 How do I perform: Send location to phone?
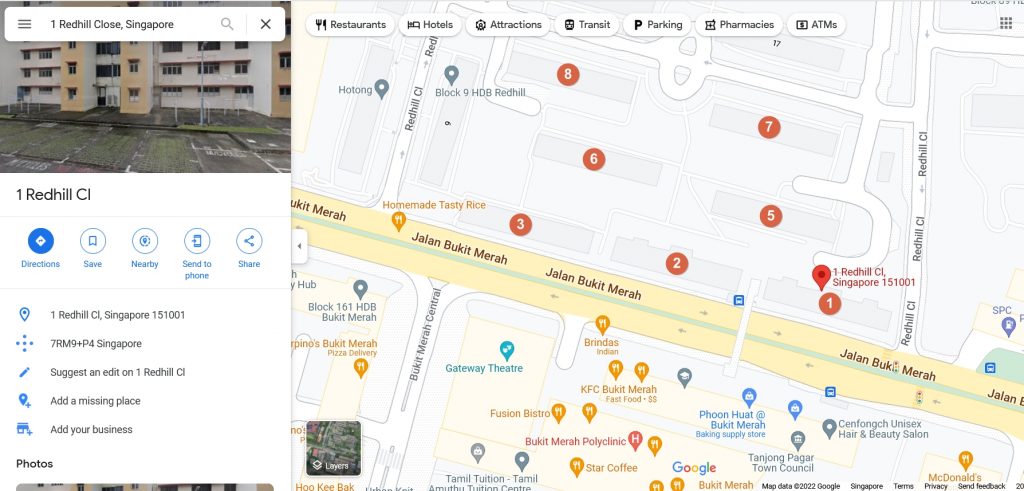click(197, 241)
